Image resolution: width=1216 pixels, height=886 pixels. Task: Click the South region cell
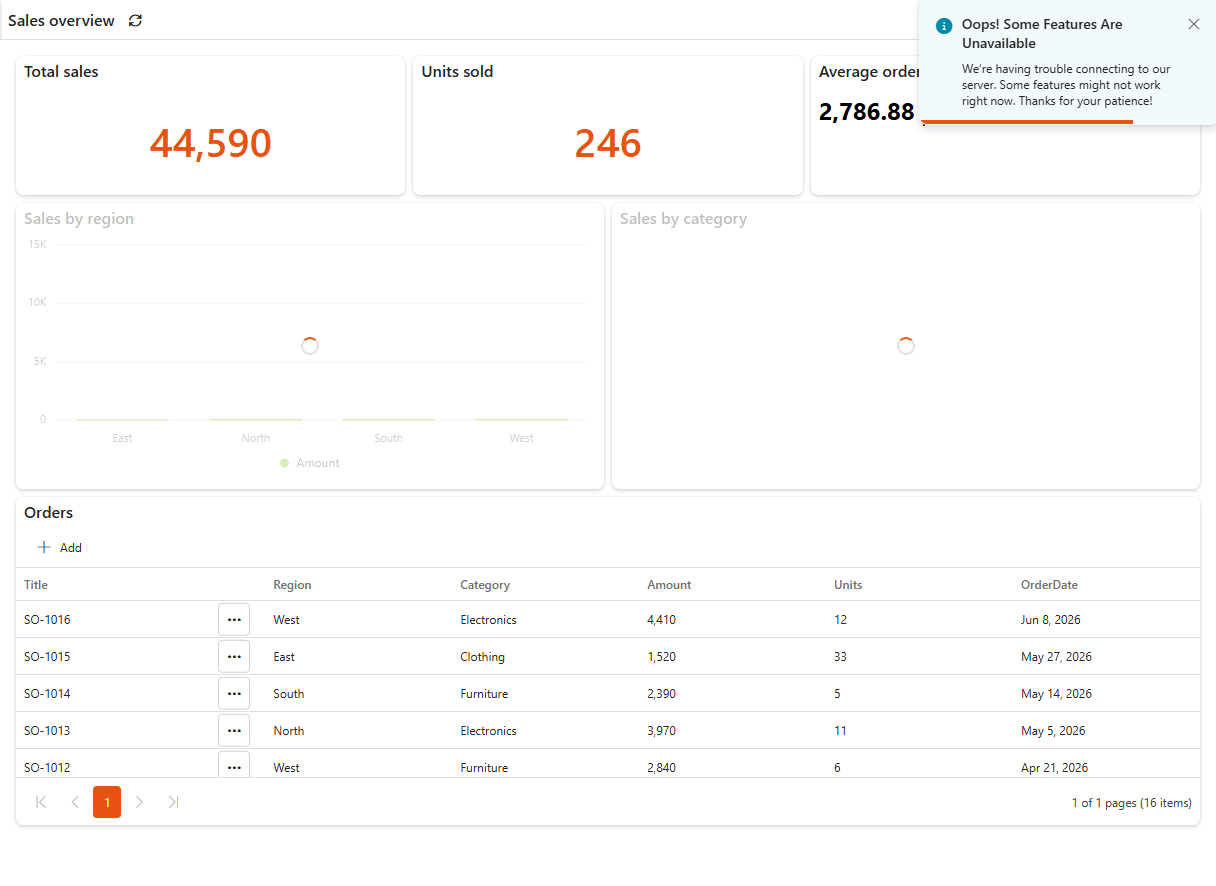[x=288, y=694]
